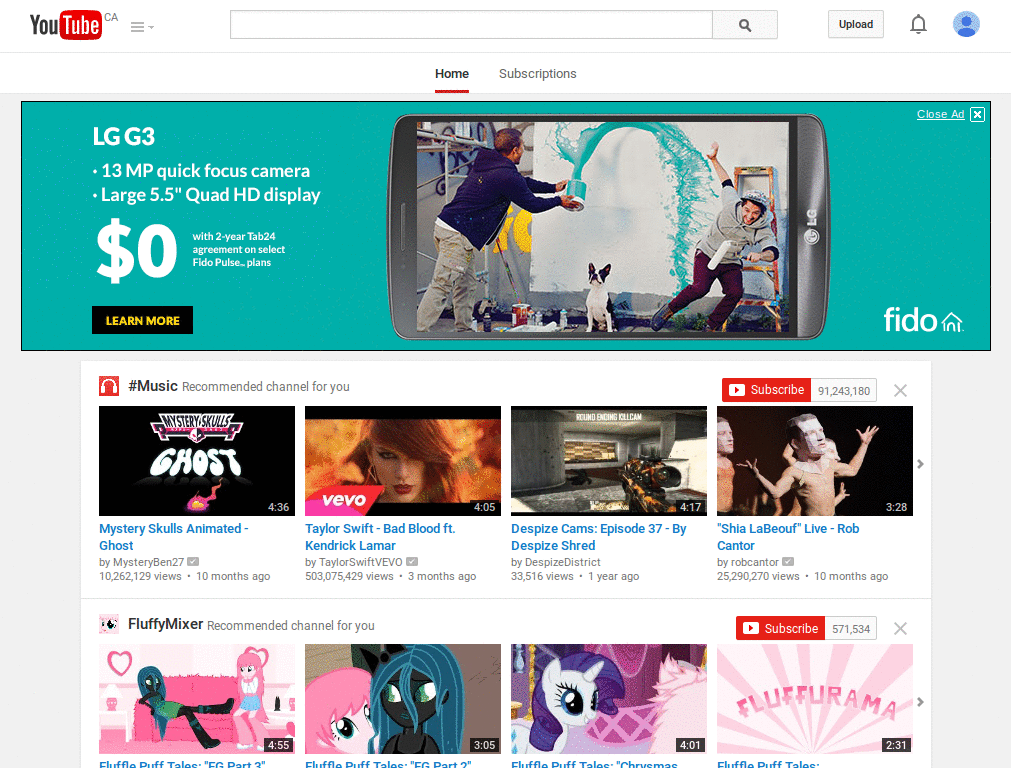Open "Shia LaBeouf" Live - Rob Cantor title
Viewport: 1024px width, 768px height.
pos(788,537)
